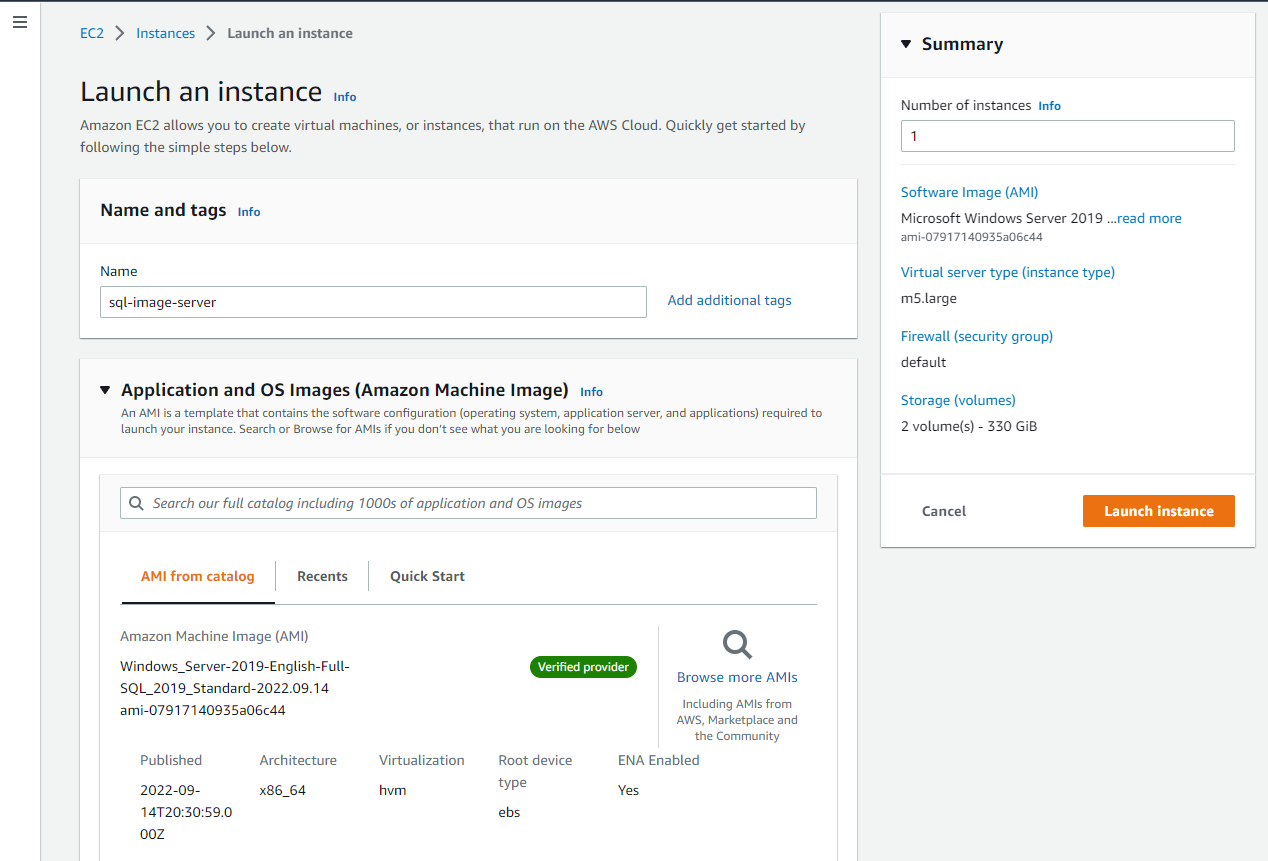
Task: Click the Windows_Server-2019 AMI name text
Action: pyautogui.click(x=235, y=678)
